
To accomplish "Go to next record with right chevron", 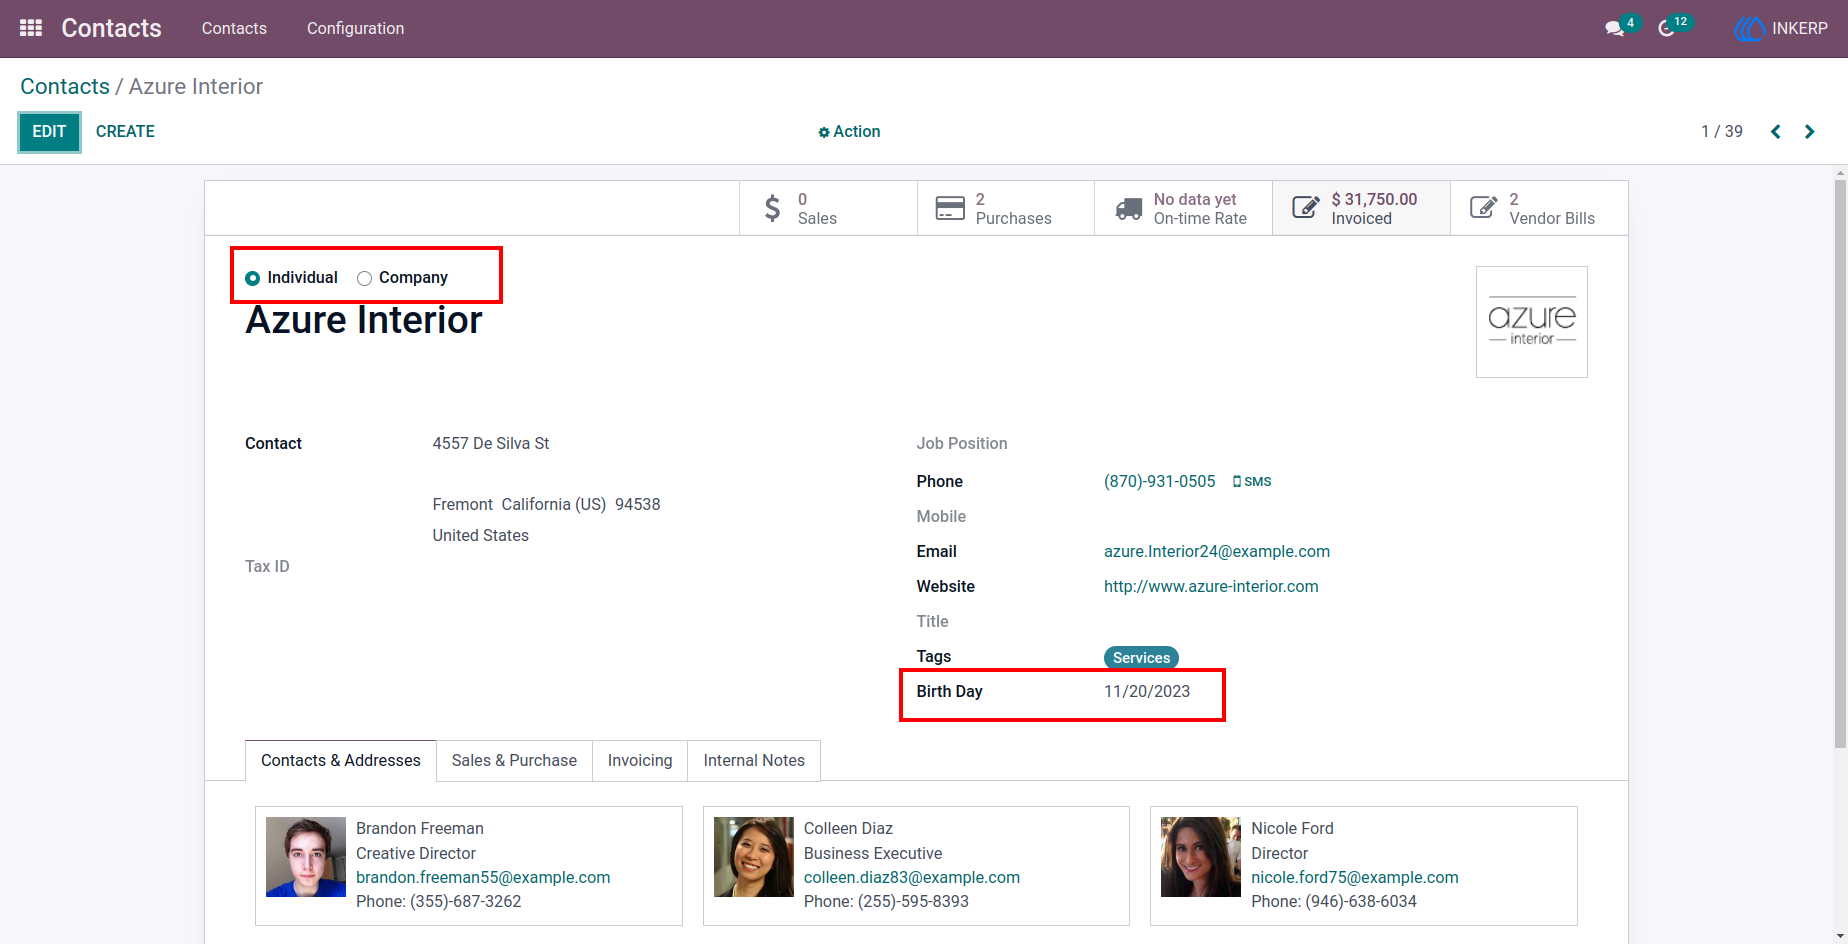I will pos(1809,132).
